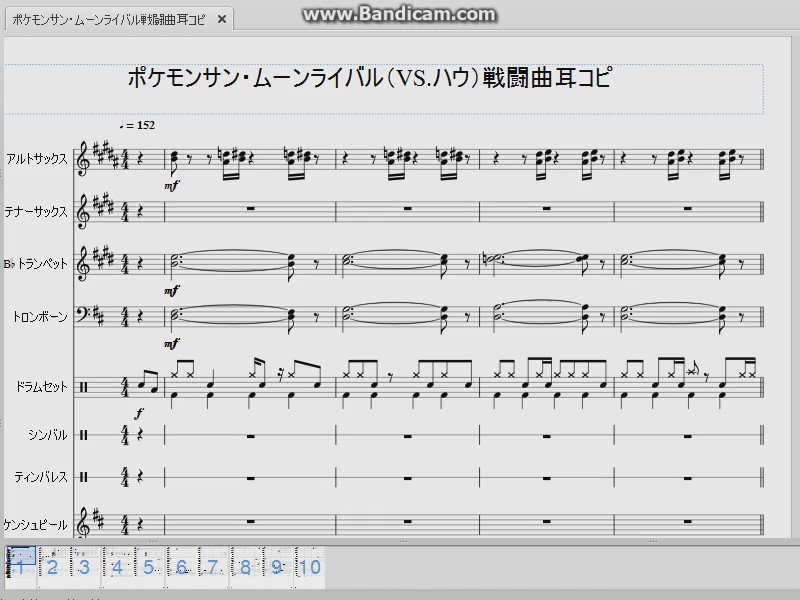Open page 6 thumbnail in navigator

[x=182, y=567]
